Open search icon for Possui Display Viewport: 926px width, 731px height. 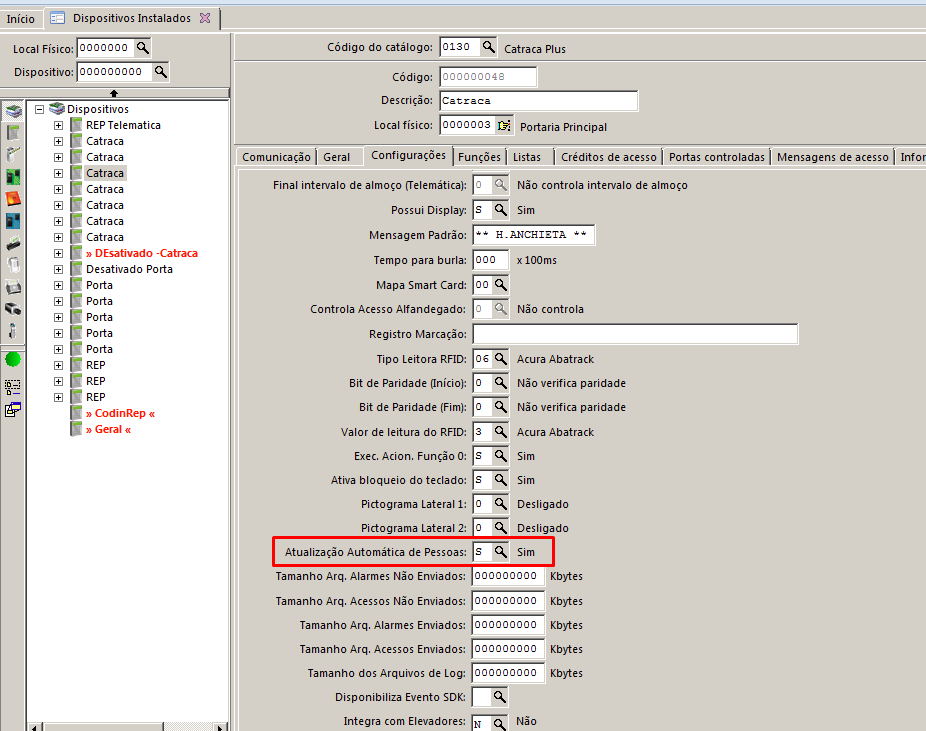tap(501, 211)
